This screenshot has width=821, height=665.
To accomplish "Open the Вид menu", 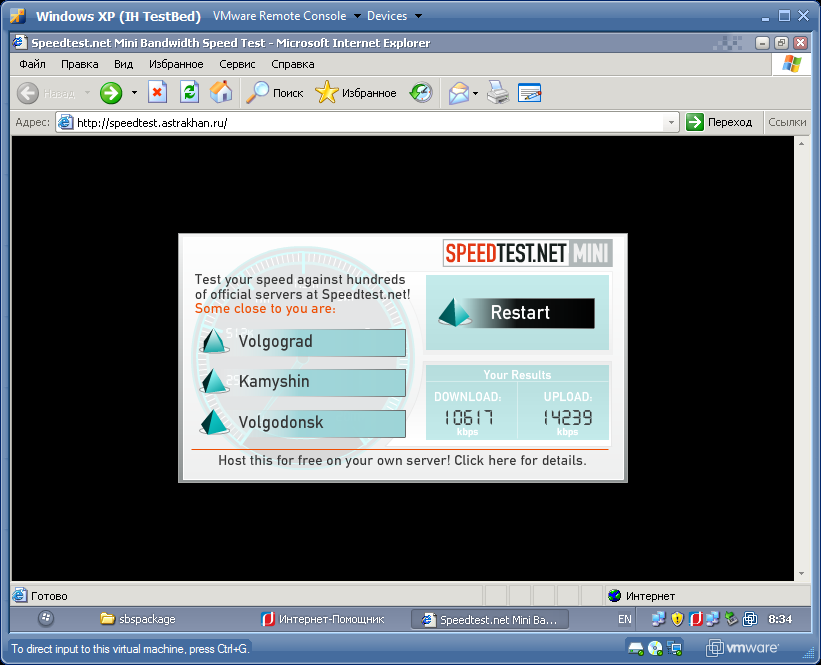I will (124, 64).
